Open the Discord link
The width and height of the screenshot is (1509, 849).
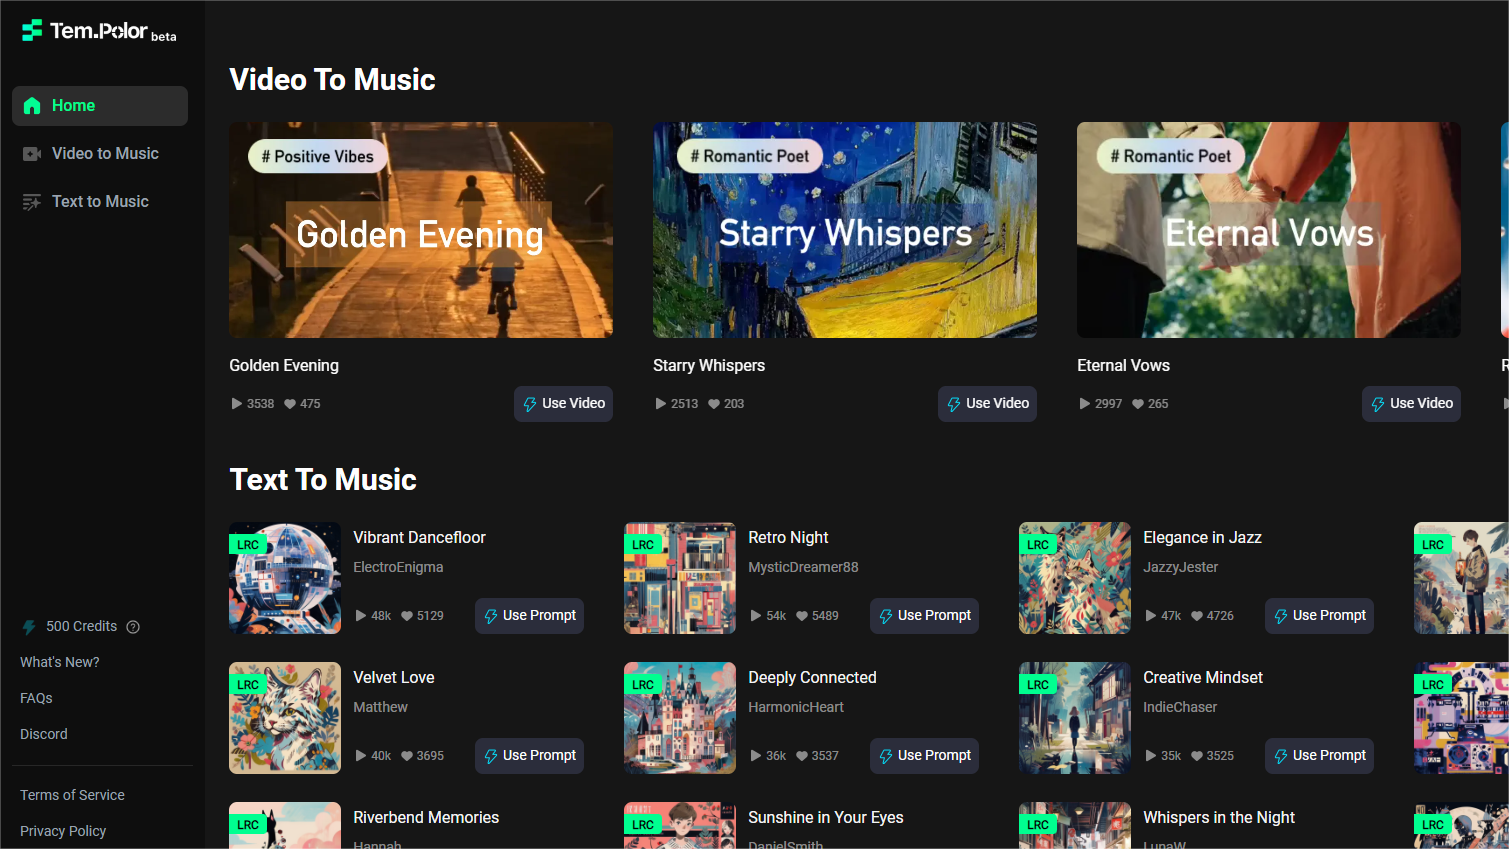[44, 734]
